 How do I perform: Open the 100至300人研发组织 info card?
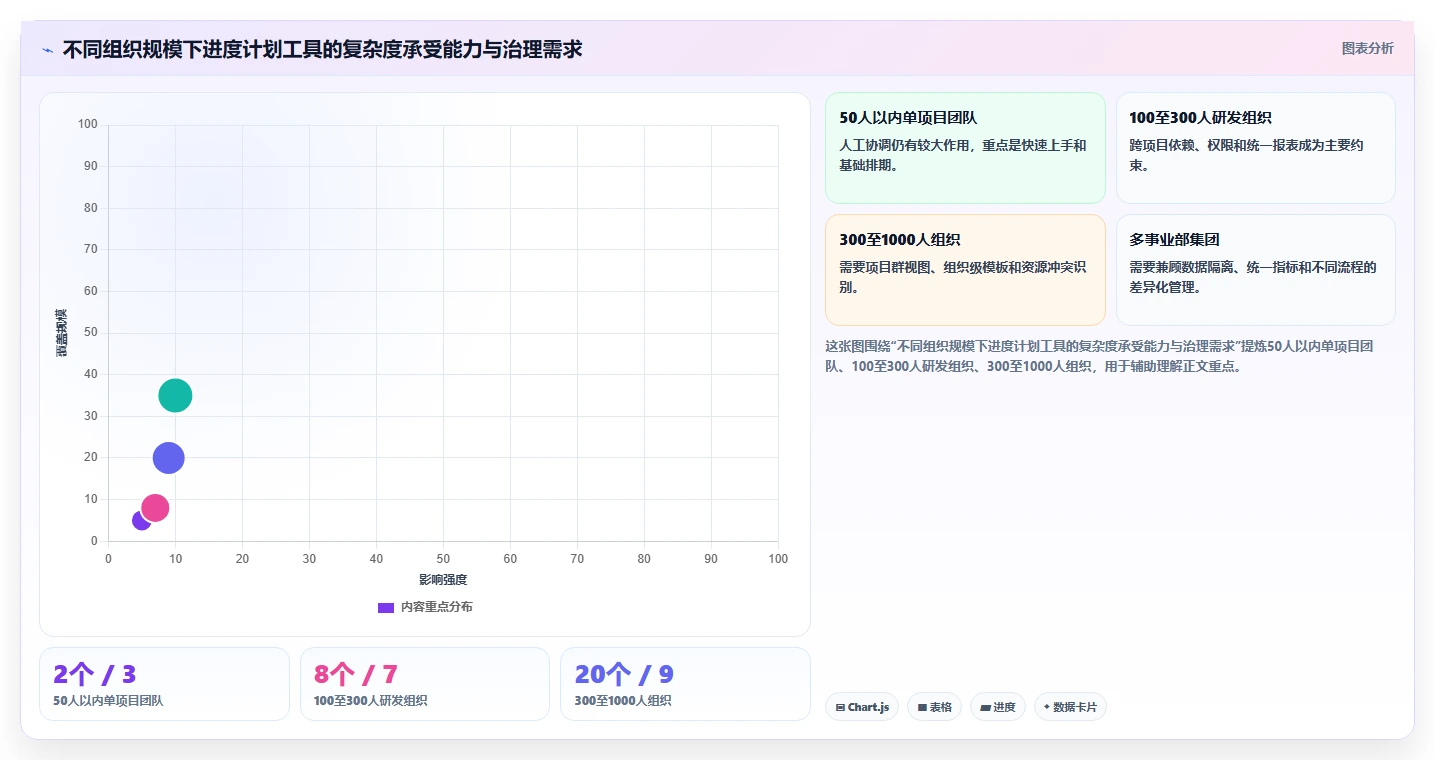pyautogui.click(x=1255, y=148)
